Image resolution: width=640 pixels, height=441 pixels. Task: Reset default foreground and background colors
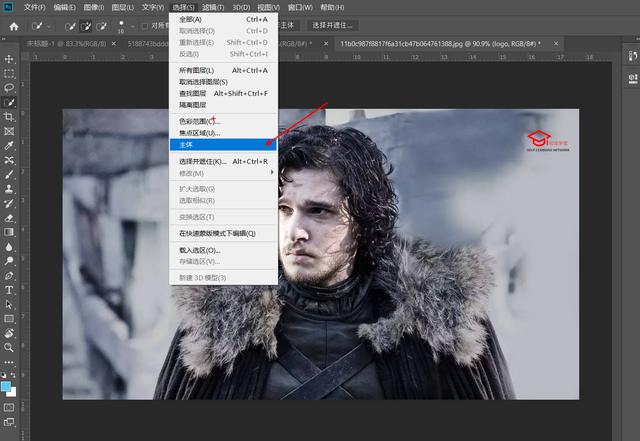click(x=4, y=375)
